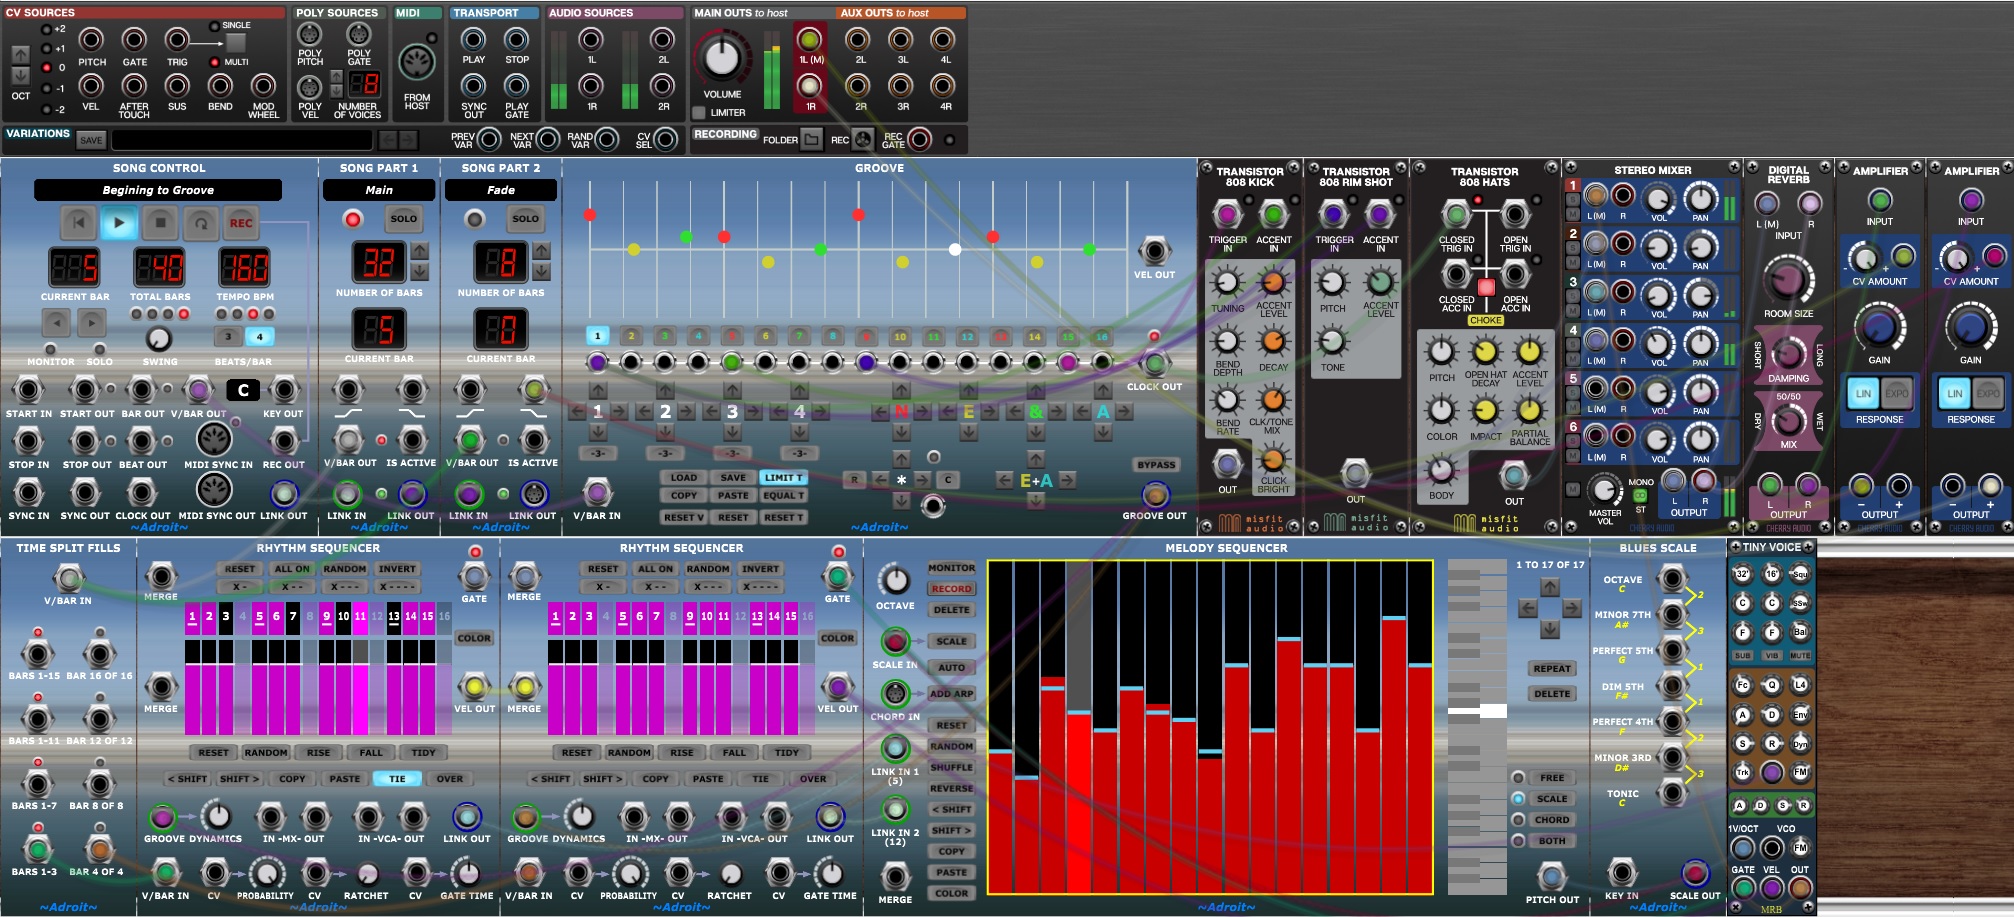Lower the CV Sources OCT down arrow

tap(20, 76)
